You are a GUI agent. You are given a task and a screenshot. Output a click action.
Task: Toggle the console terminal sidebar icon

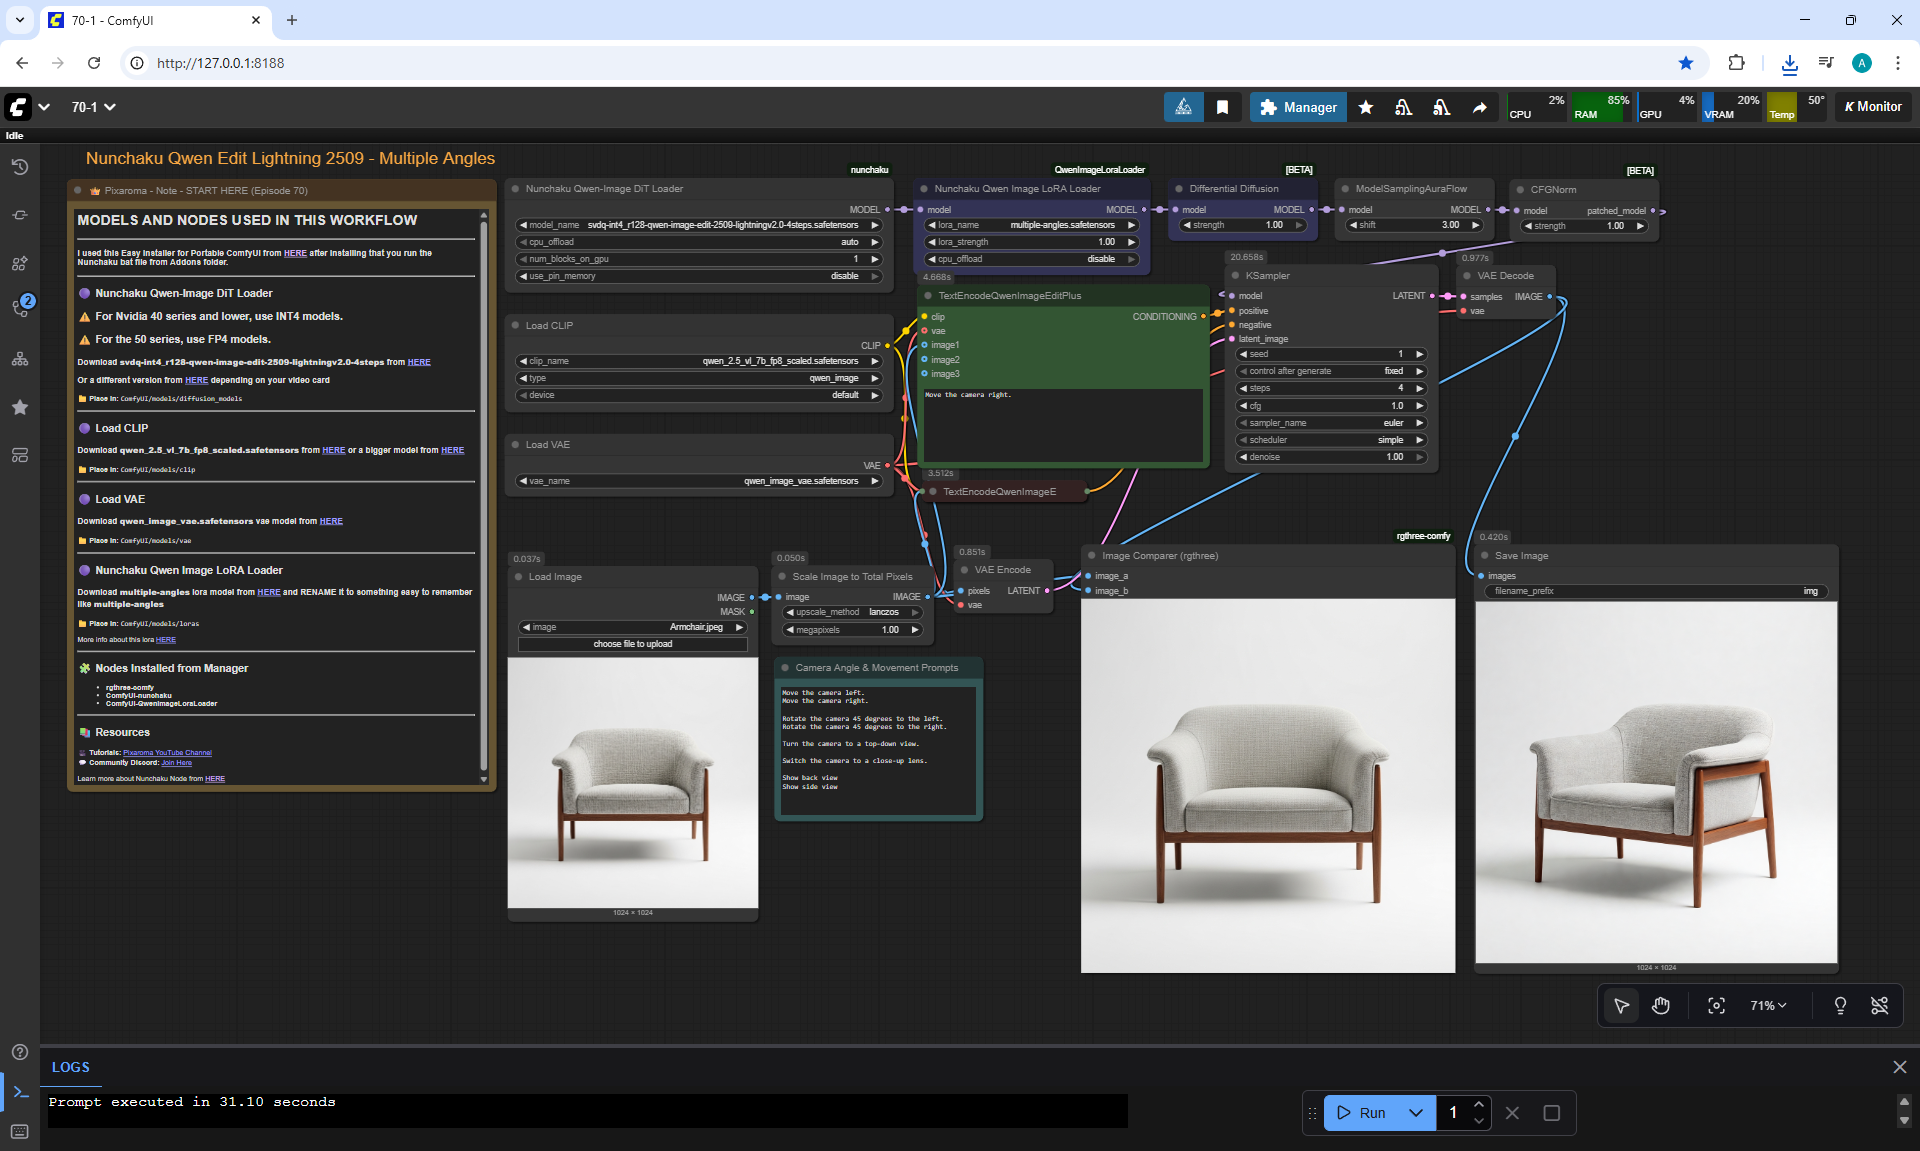[x=20, y=1092]
